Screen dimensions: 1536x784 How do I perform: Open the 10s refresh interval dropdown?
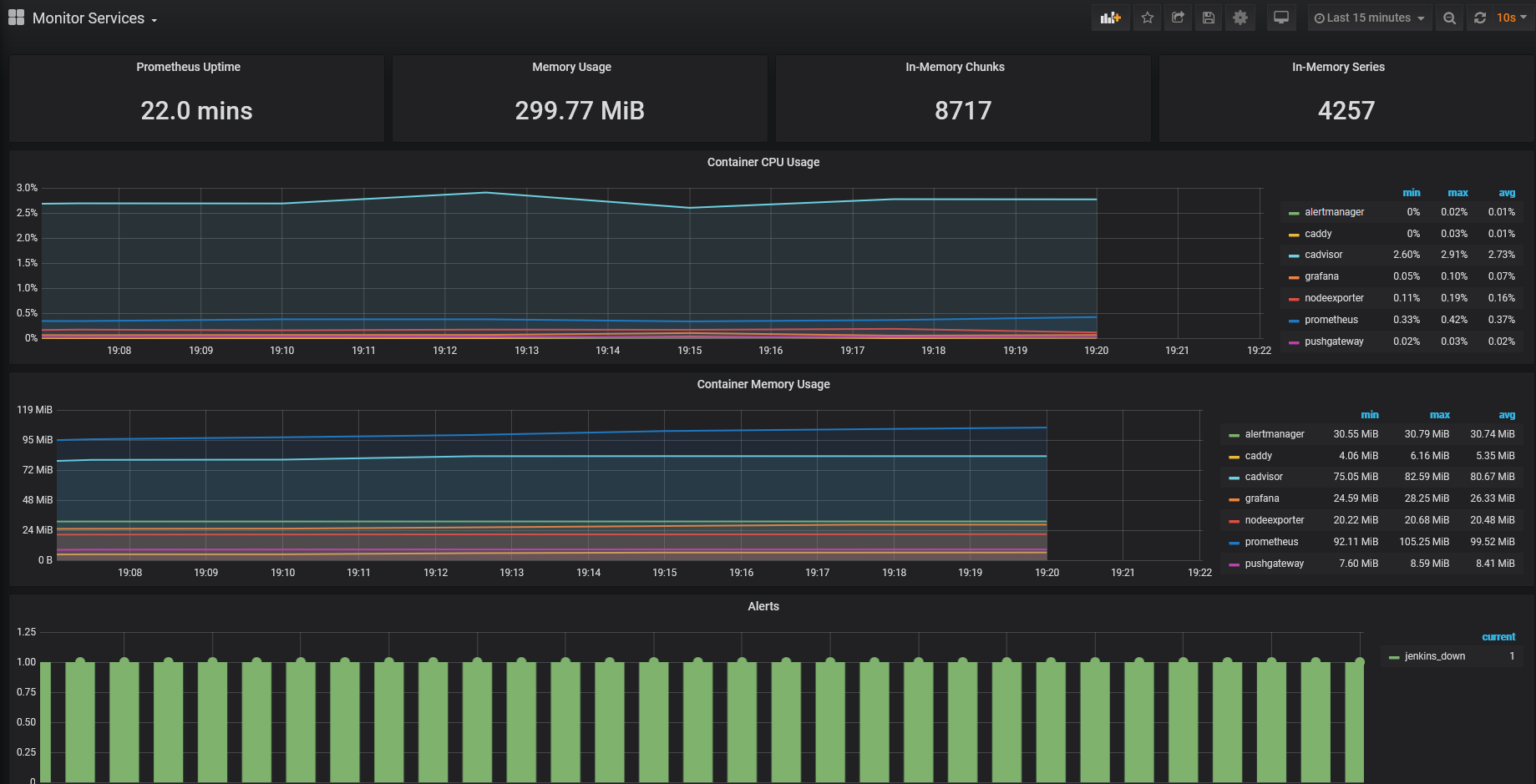coord(1511,18)
